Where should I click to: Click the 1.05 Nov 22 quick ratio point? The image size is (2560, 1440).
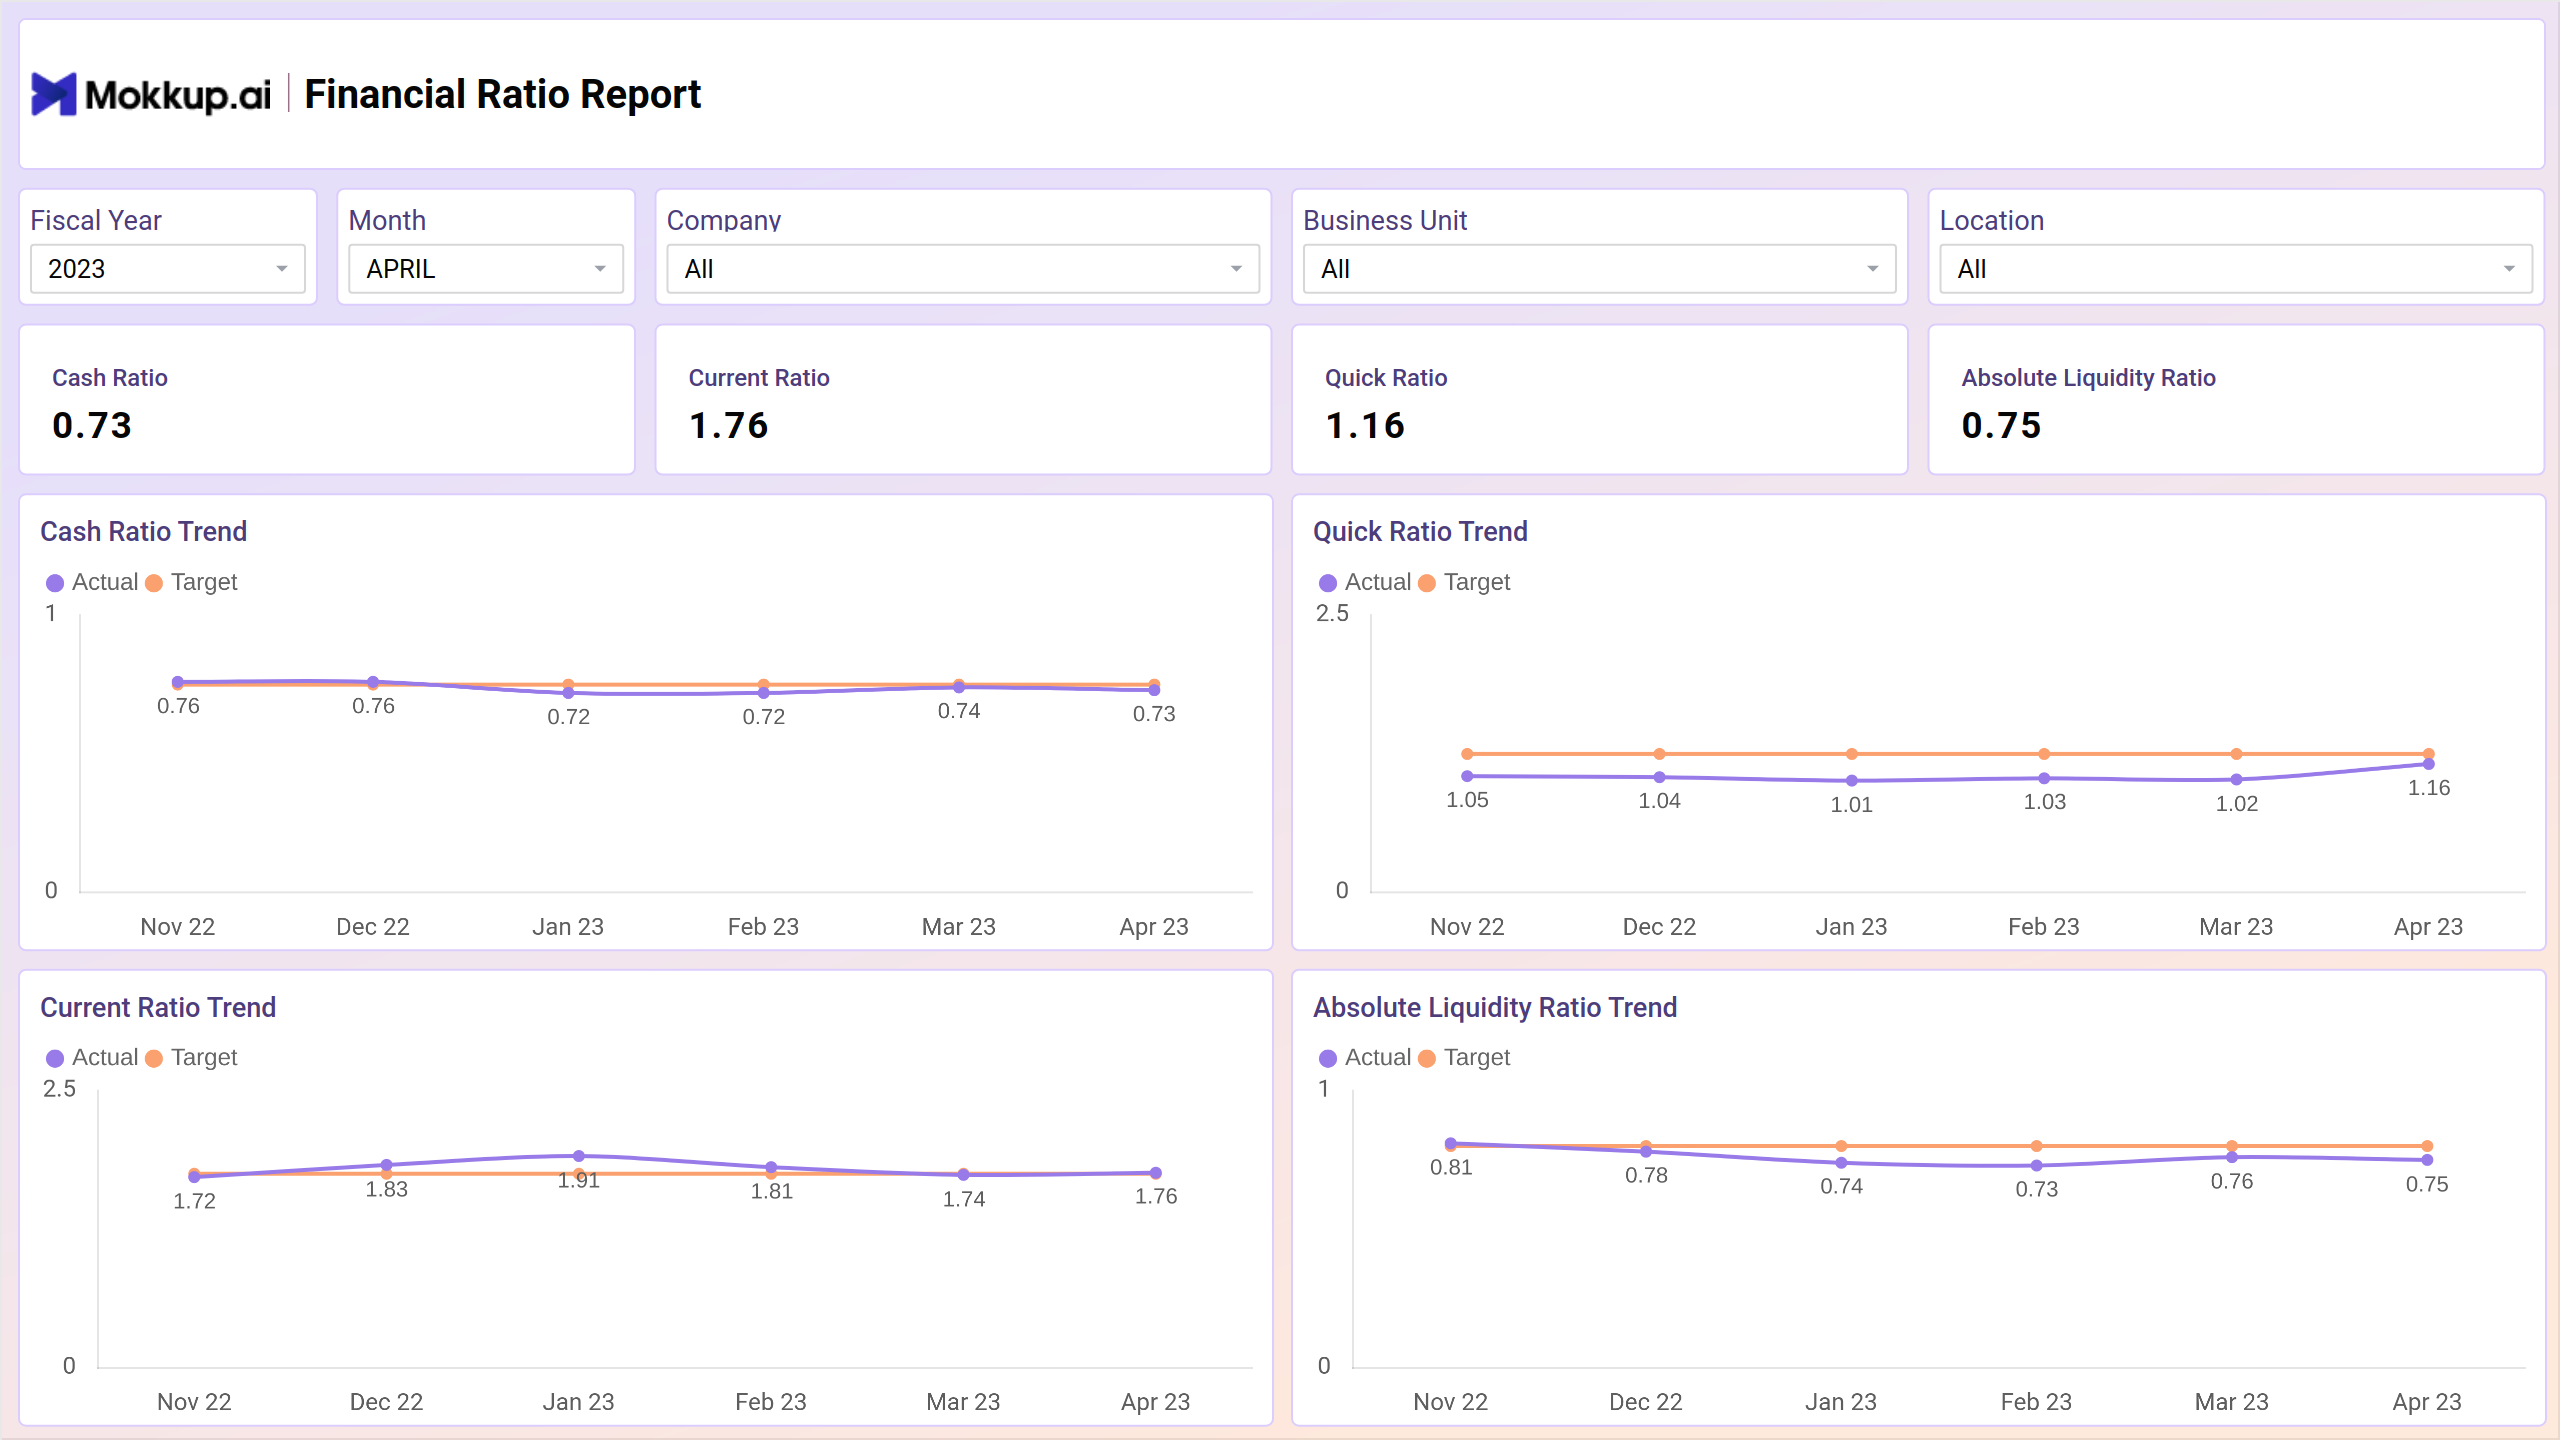pyautogui.click(x=1467, y=776)
